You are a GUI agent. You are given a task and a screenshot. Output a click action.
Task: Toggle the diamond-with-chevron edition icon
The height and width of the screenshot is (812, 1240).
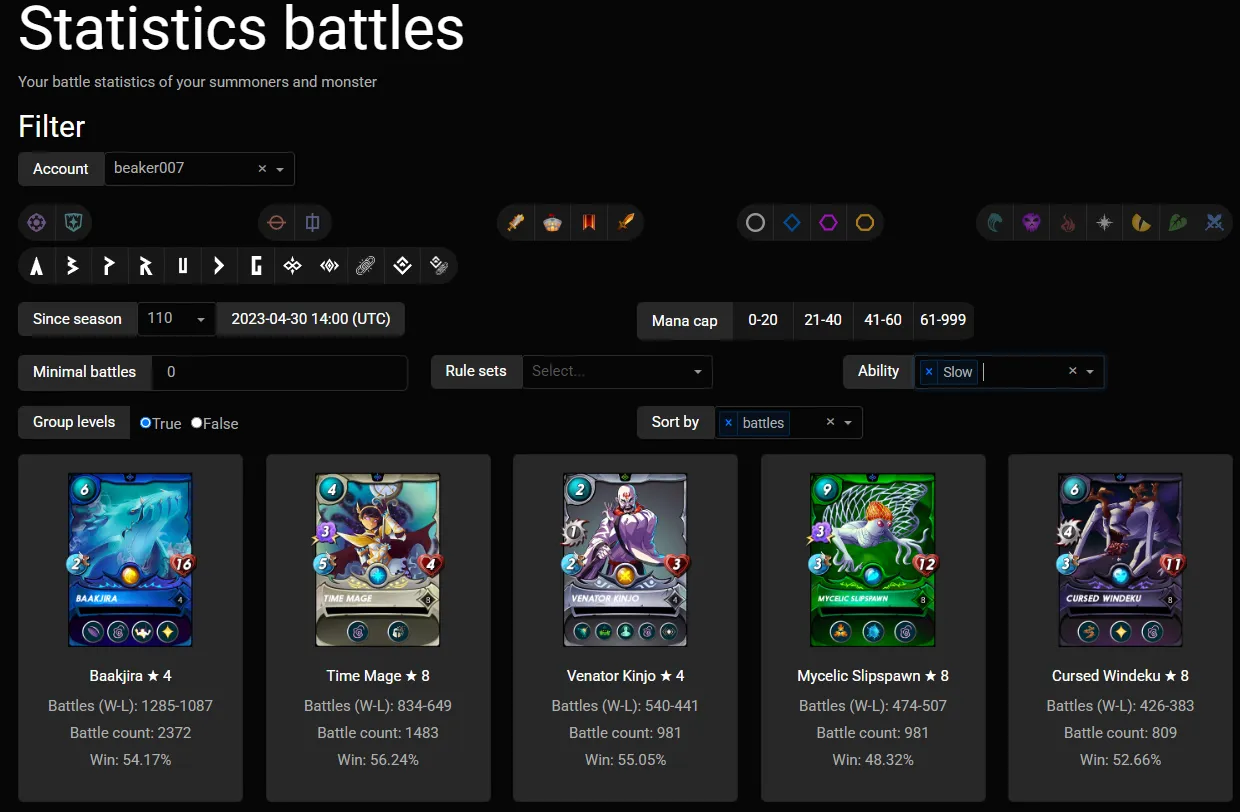402,266
